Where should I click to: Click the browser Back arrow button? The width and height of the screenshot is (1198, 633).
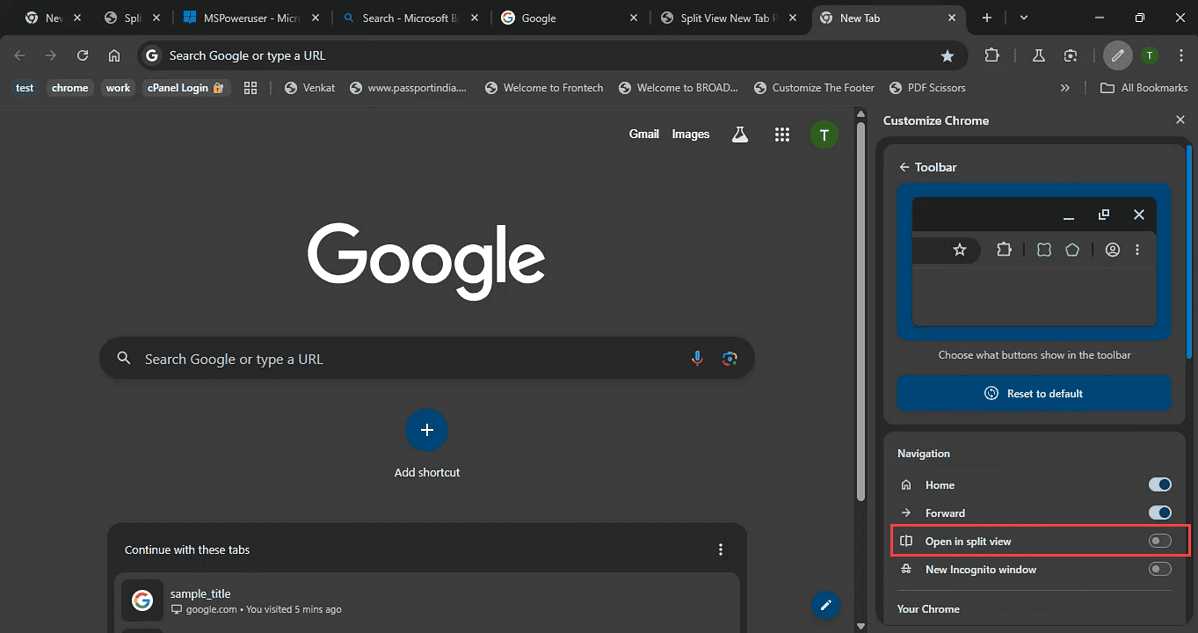(x=20, y=56)
